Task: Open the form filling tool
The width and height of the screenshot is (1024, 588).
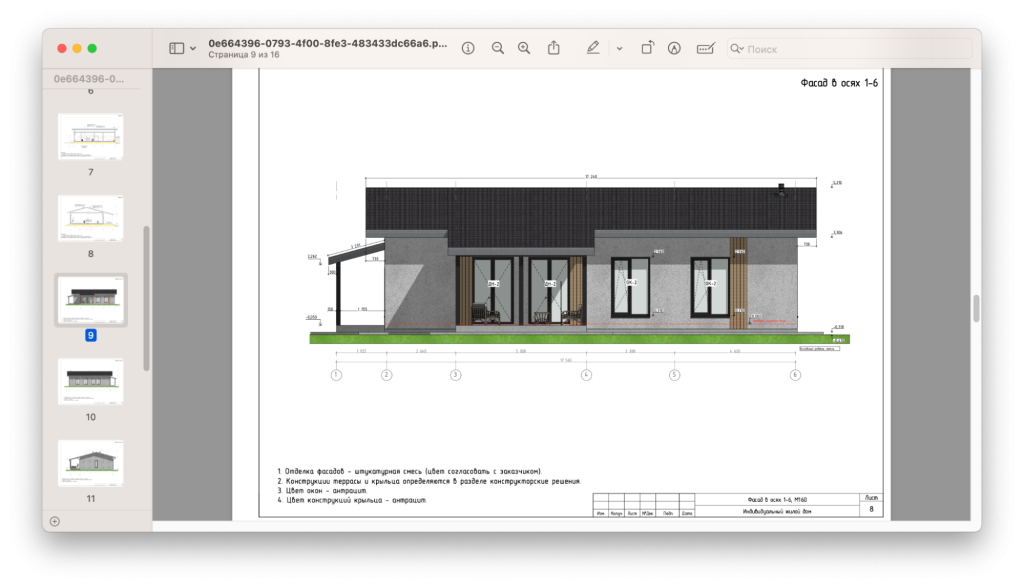Action: pos(705,48)
